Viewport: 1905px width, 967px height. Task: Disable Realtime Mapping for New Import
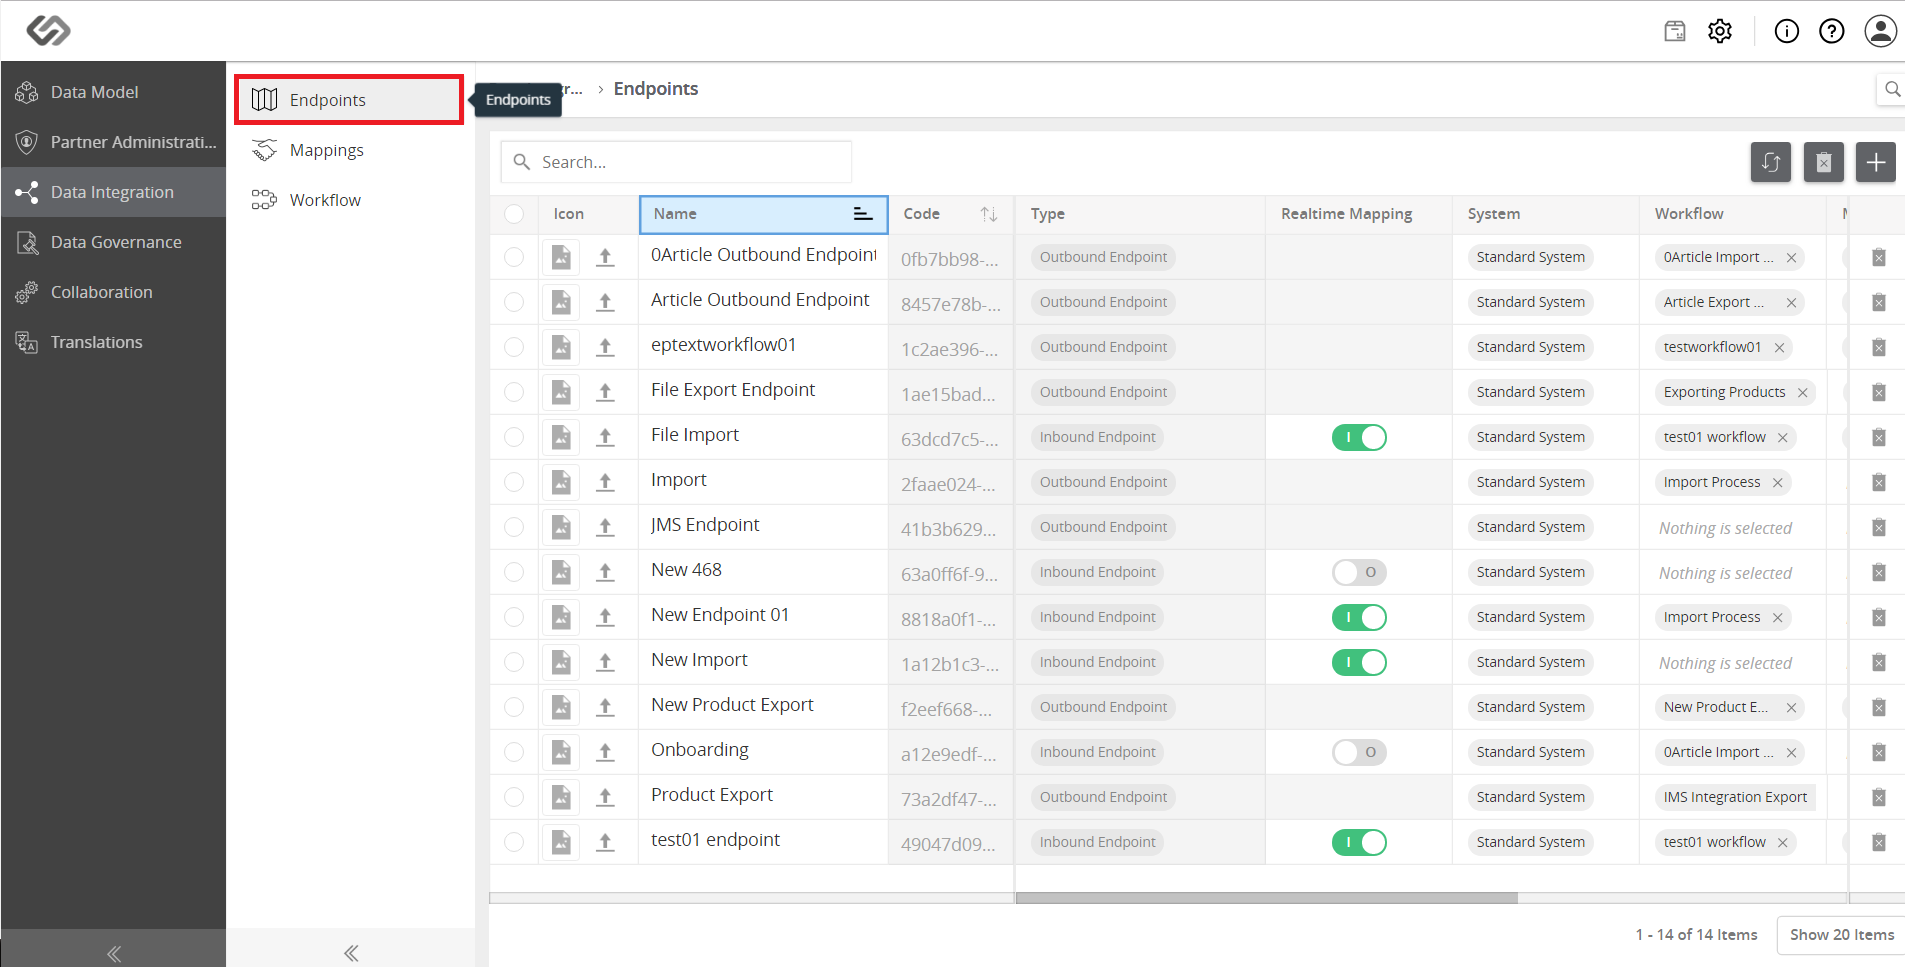(1359, 662)
